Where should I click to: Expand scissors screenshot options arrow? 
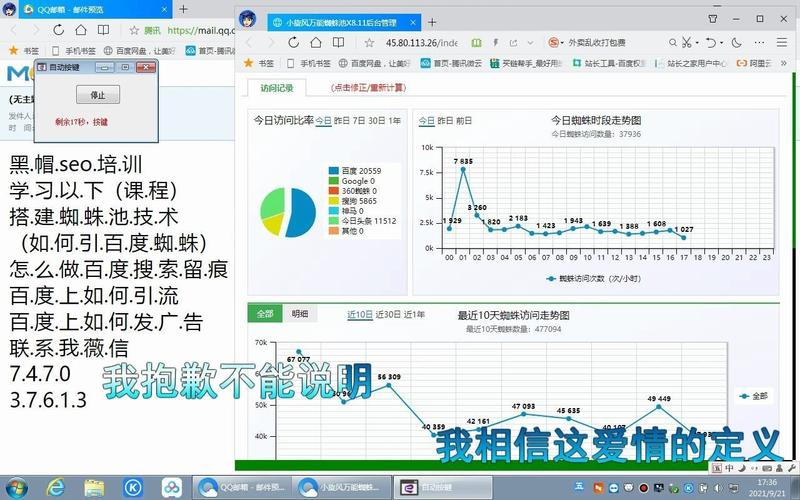pyautogui.click(x=697, y=43)
